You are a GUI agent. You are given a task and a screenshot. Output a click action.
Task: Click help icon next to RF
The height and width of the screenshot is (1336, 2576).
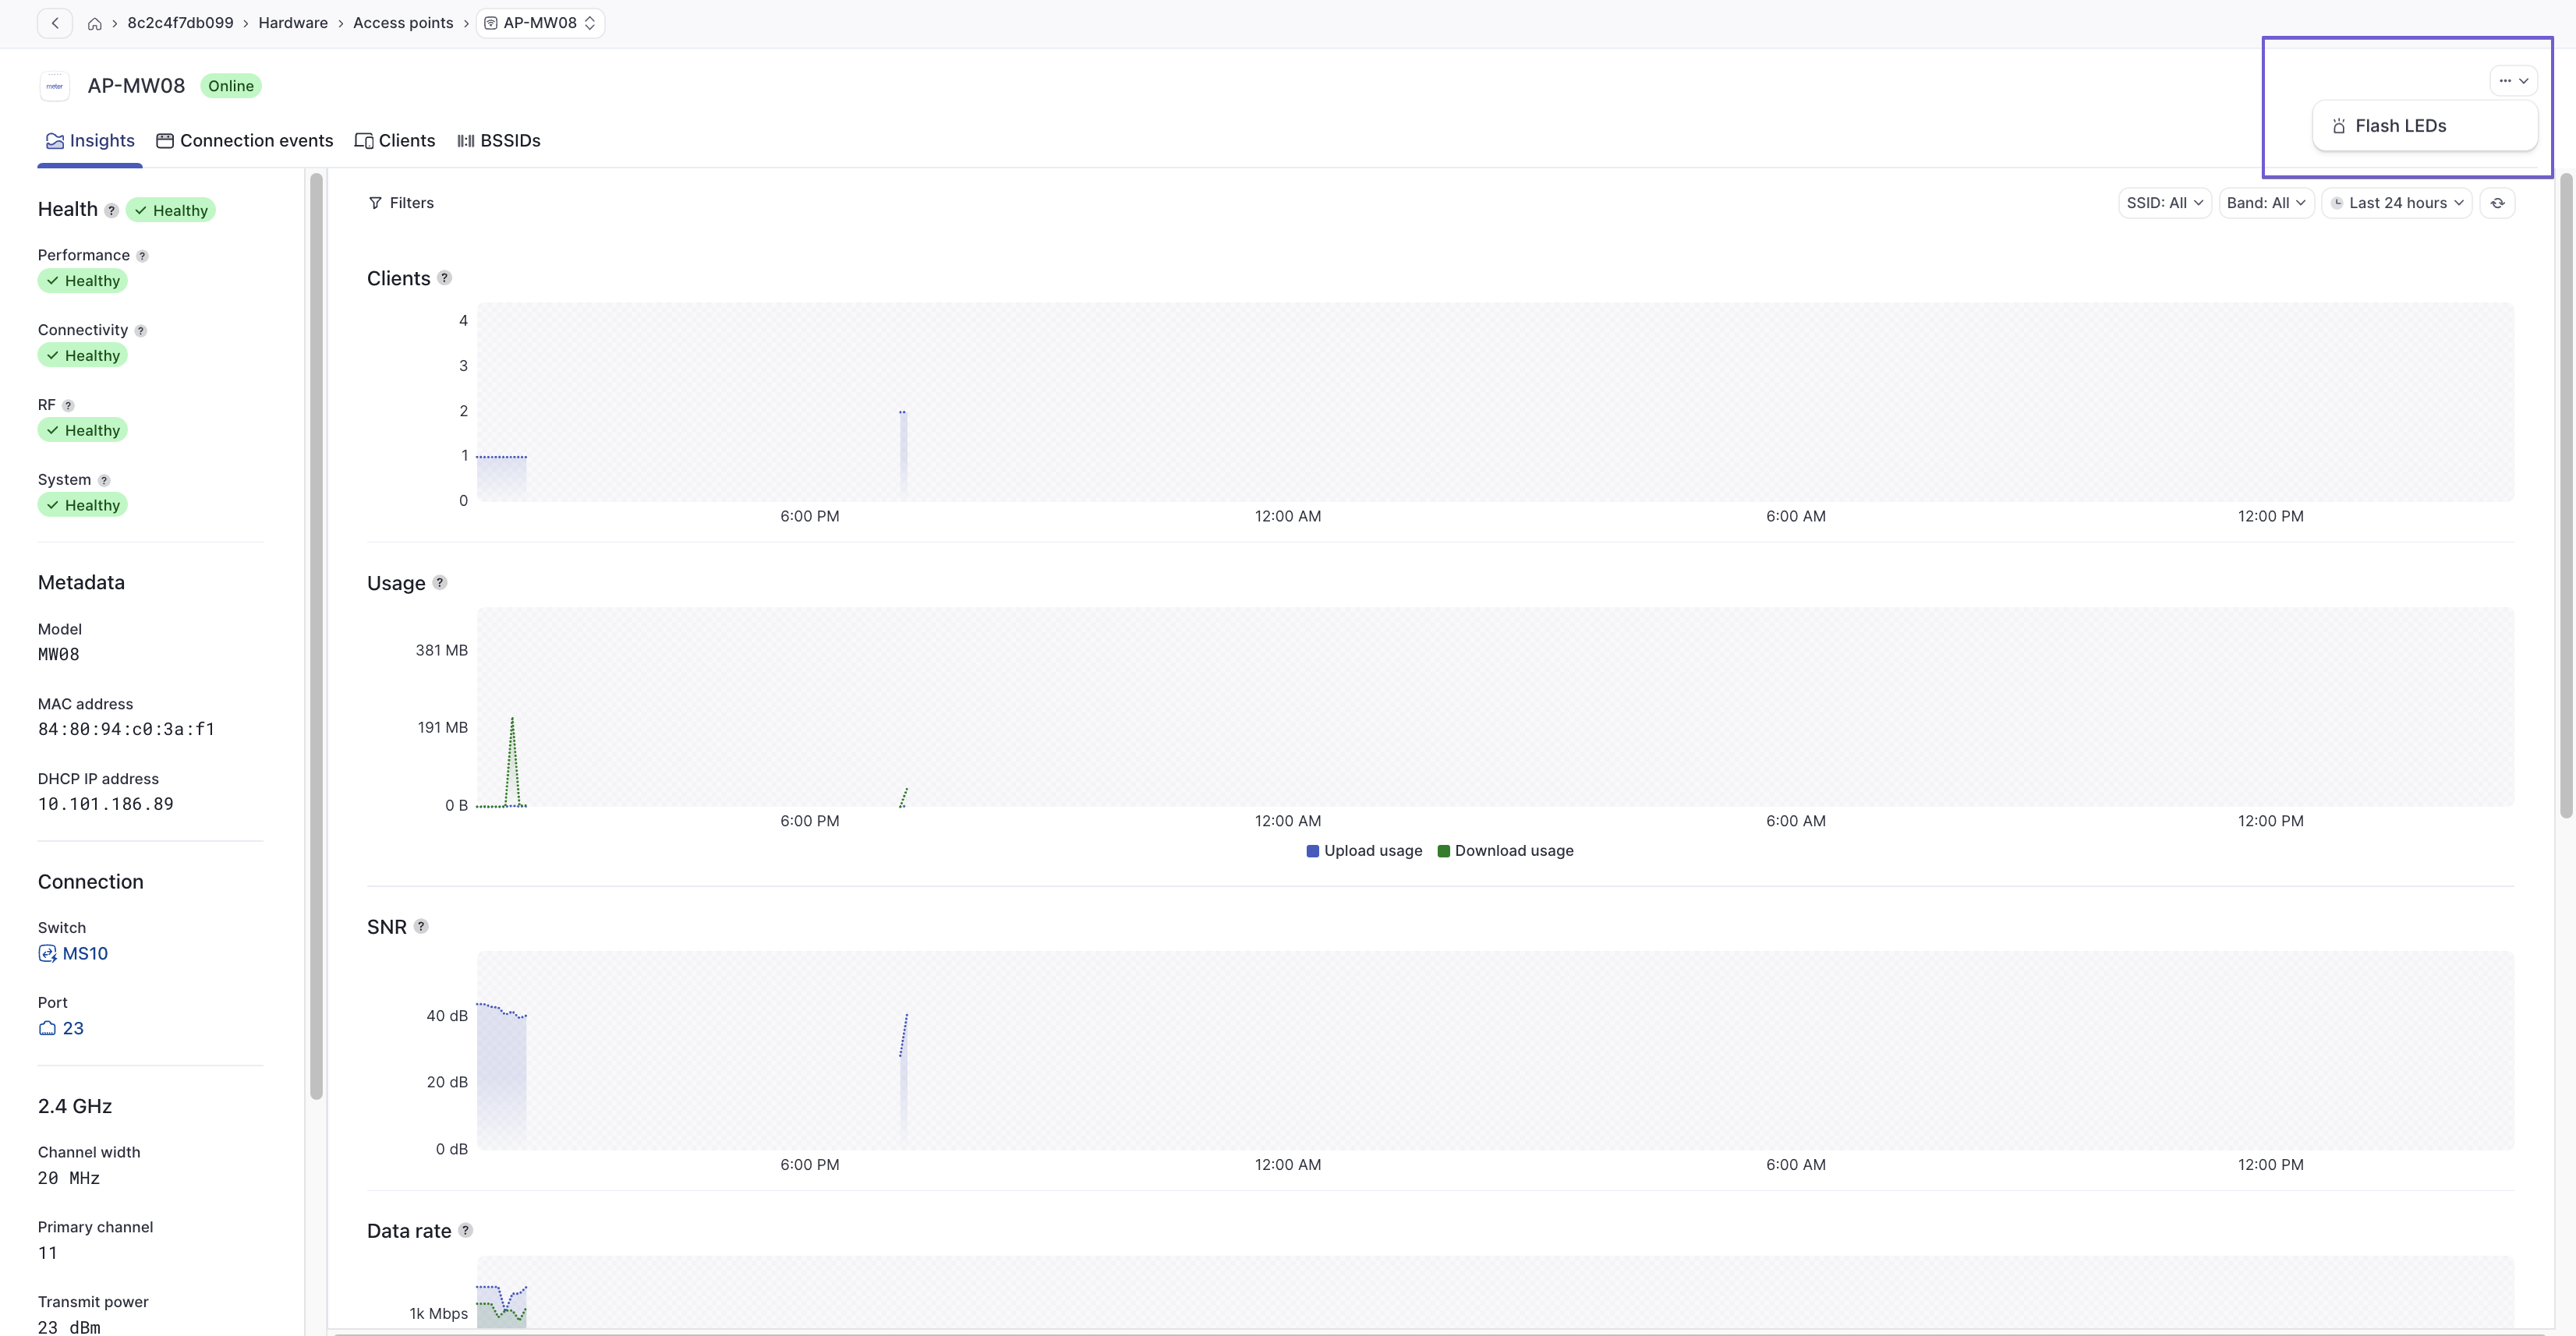point(68,406)
